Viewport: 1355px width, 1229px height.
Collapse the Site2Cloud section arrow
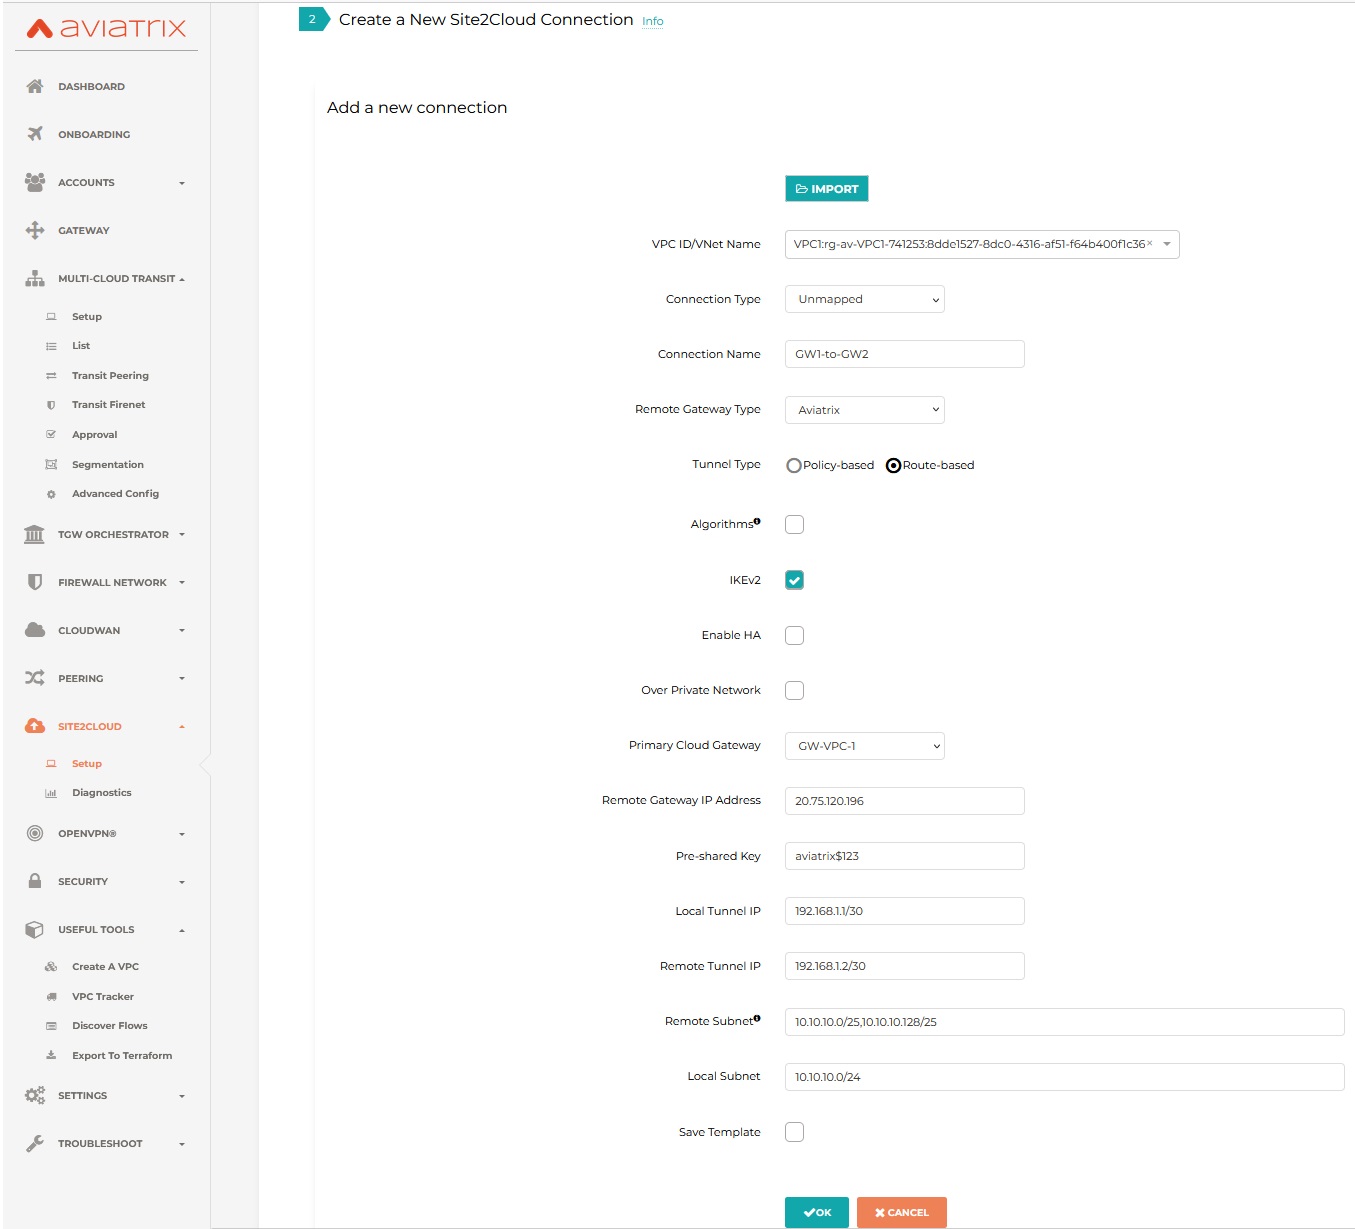click(182, 727)
